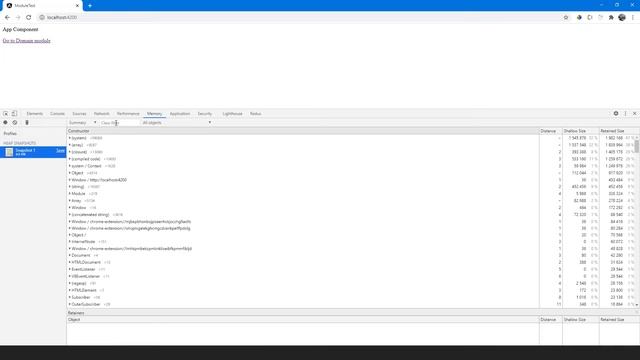Image resolution: width=640 pixels, height=360 pixels.
Task: Click the inspect element picker icon
Action: pos(6,113)
